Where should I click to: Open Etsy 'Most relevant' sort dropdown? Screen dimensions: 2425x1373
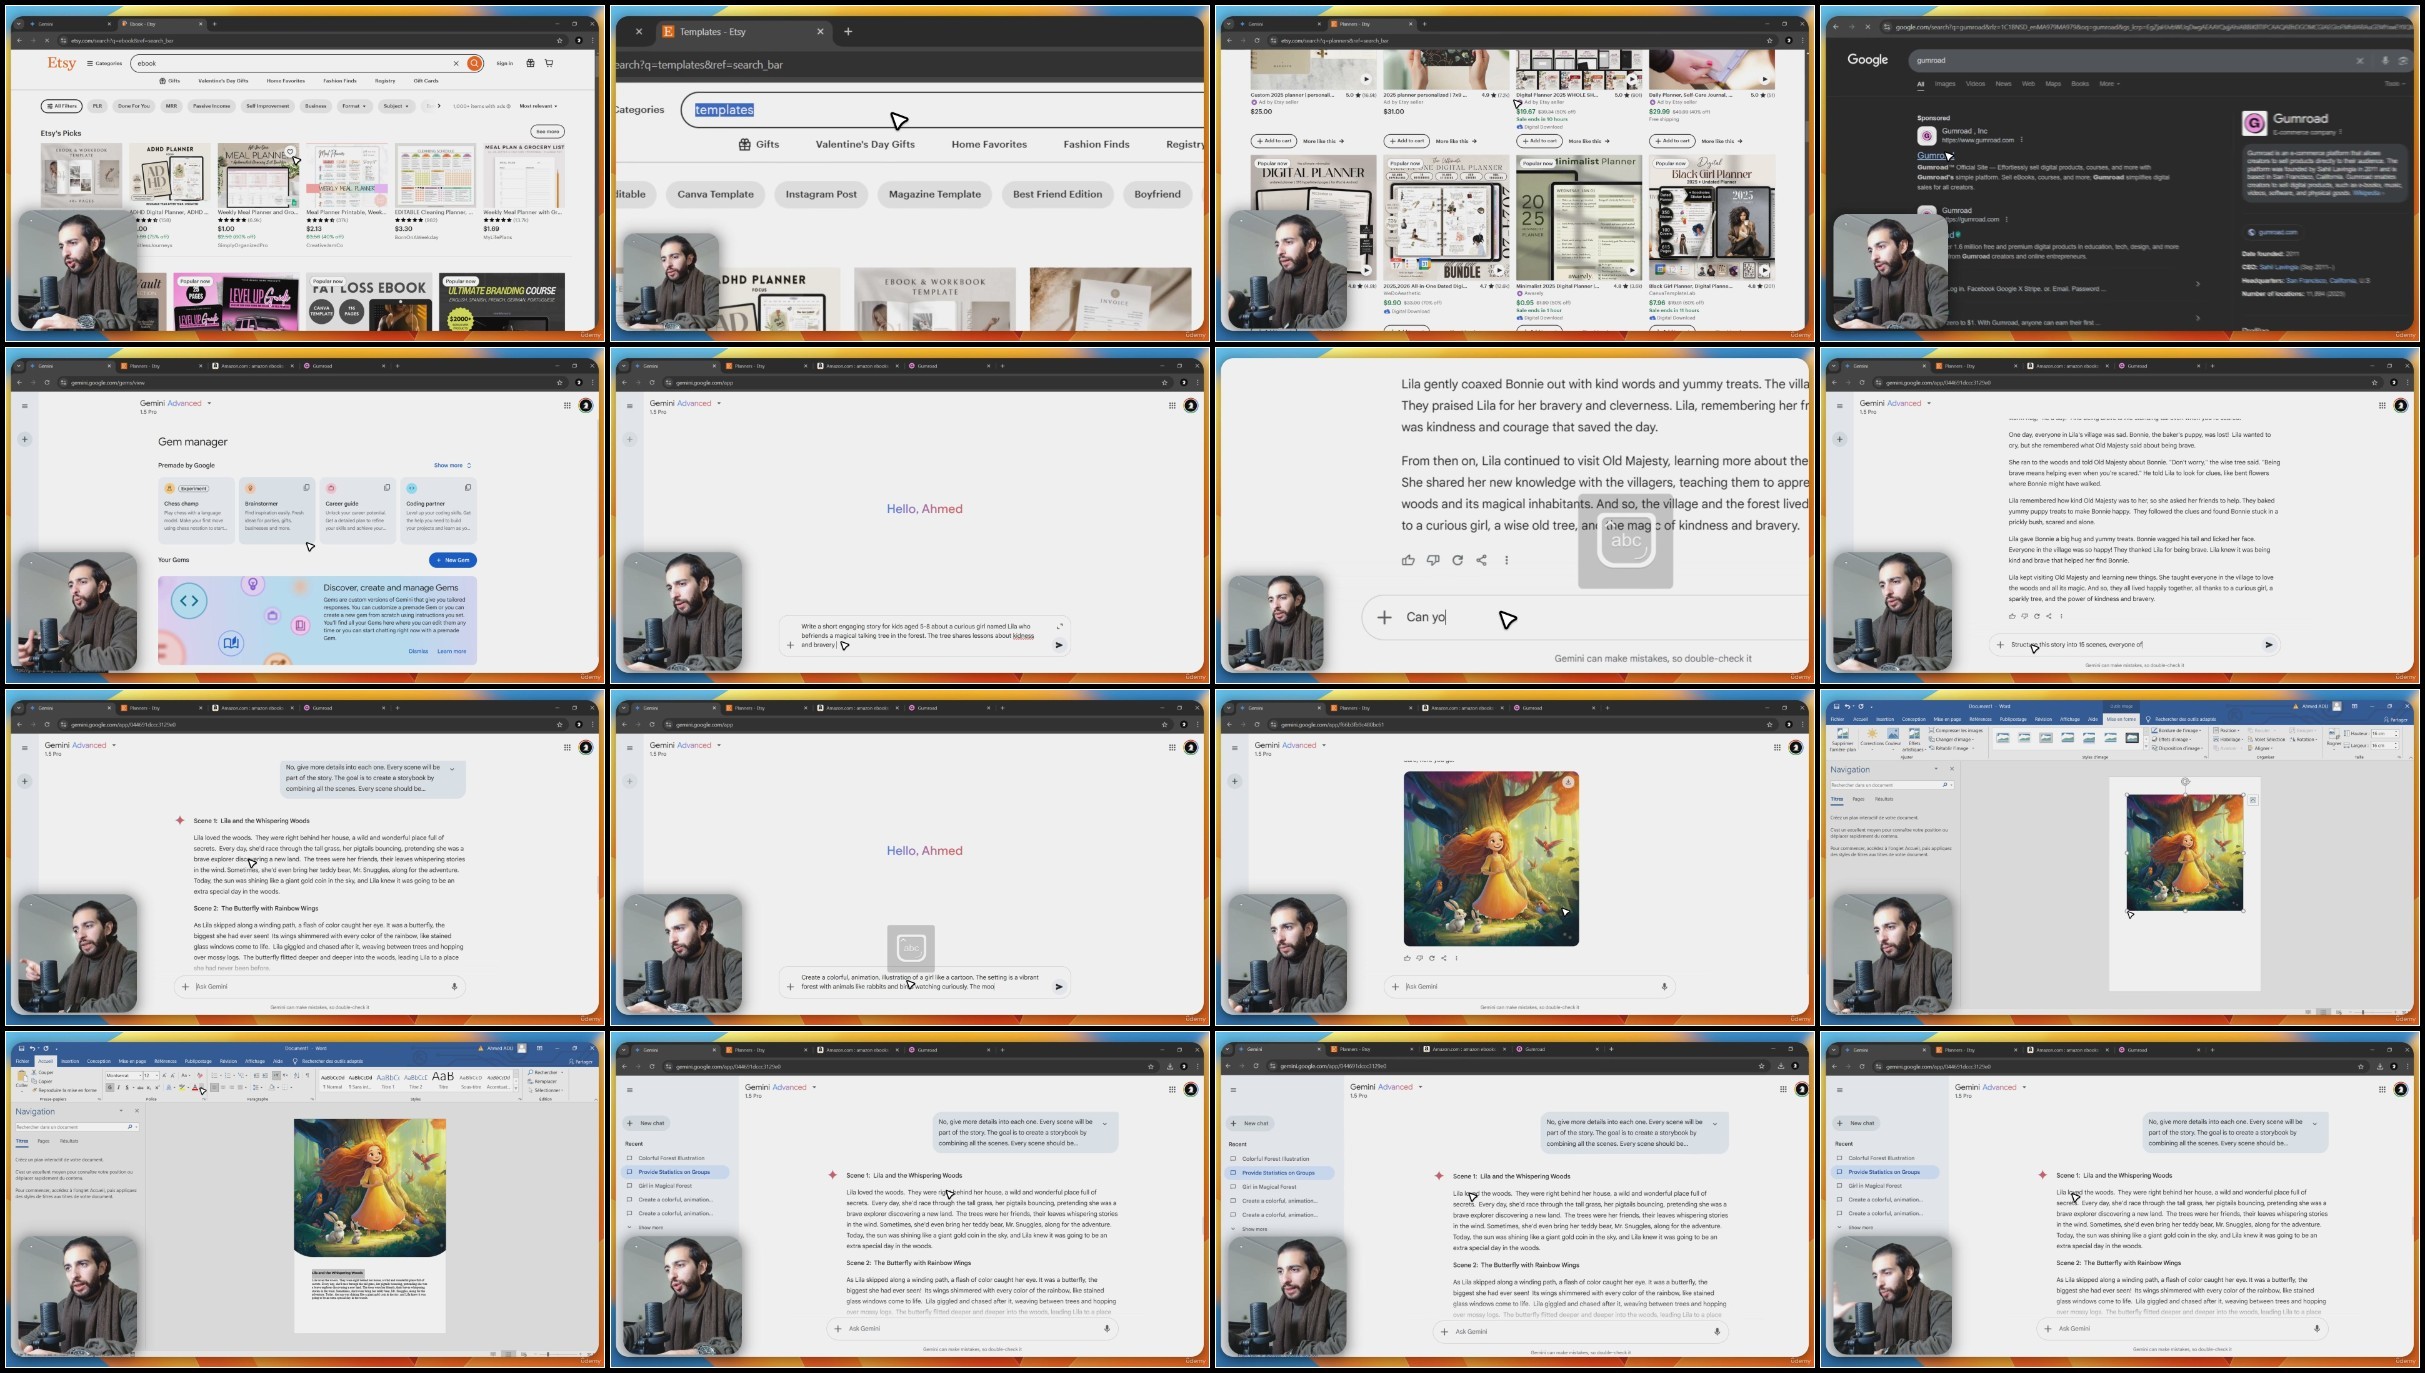[538, 106]
